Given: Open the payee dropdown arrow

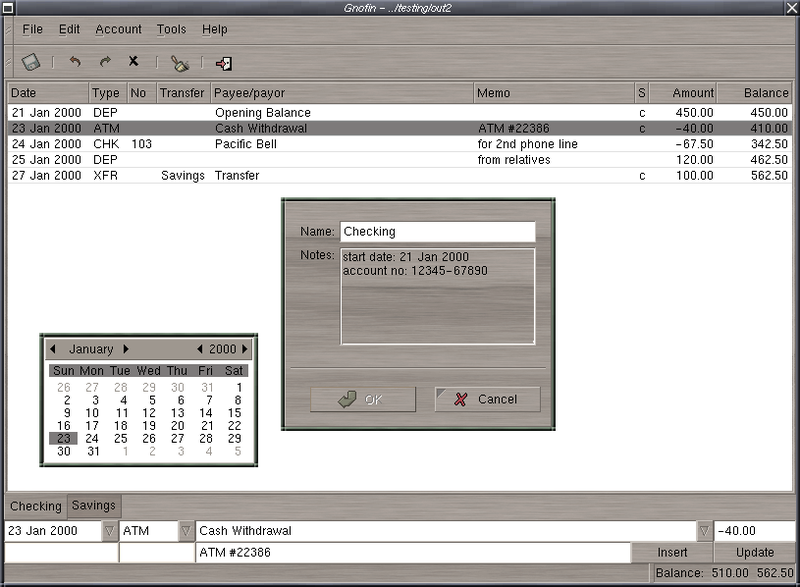Looking at the screenshot, I should pos(704,531).
